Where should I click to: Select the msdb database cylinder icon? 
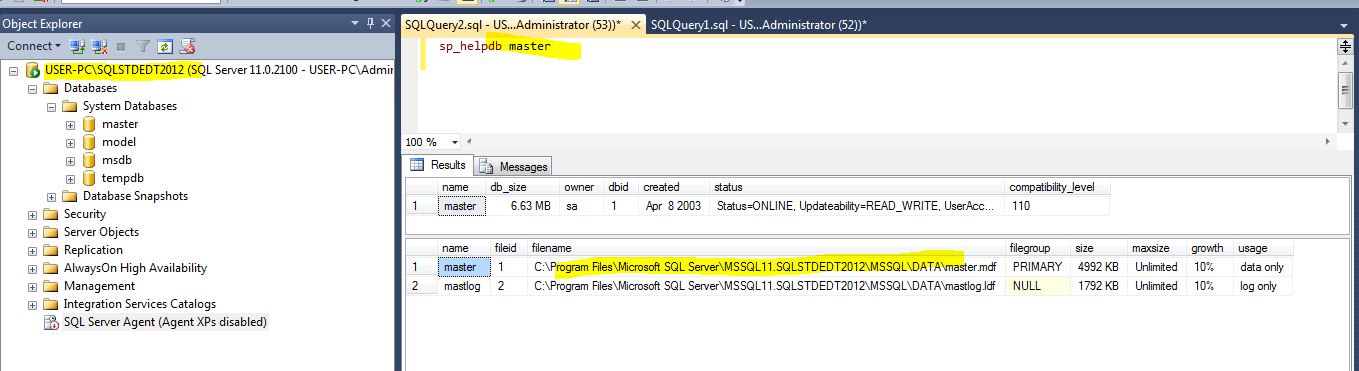coord(89,160)
